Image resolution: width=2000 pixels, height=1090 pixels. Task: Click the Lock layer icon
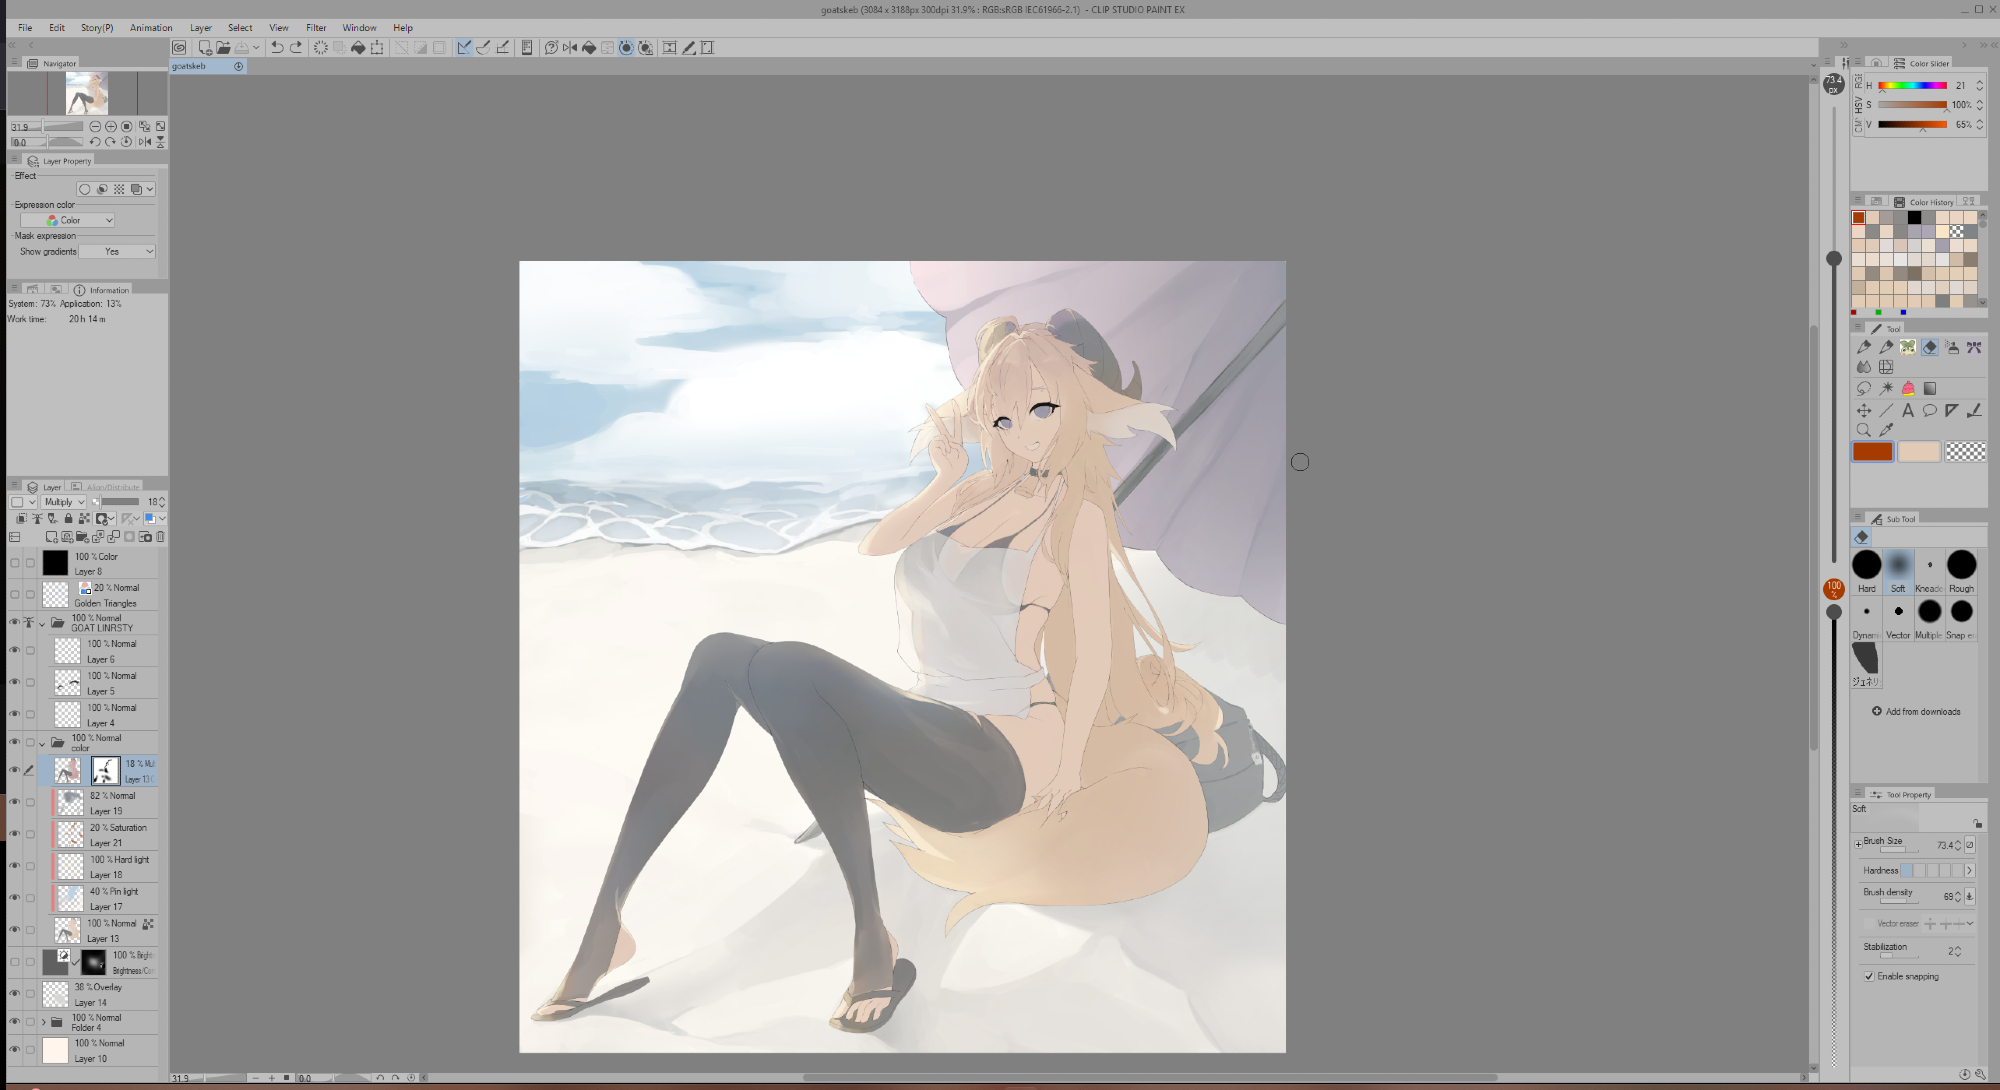point(68,518)
